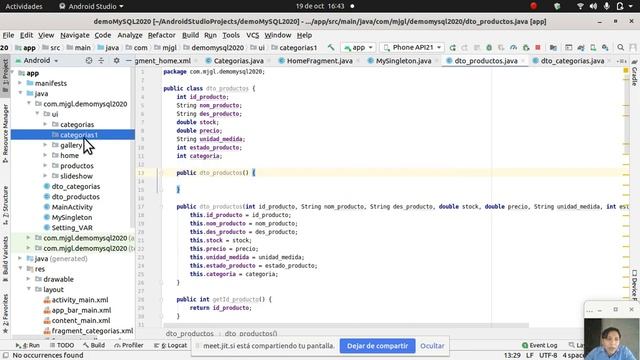Click the Debug app bug icon
Viewport: 640px width, 360px height.
point(489,48)
